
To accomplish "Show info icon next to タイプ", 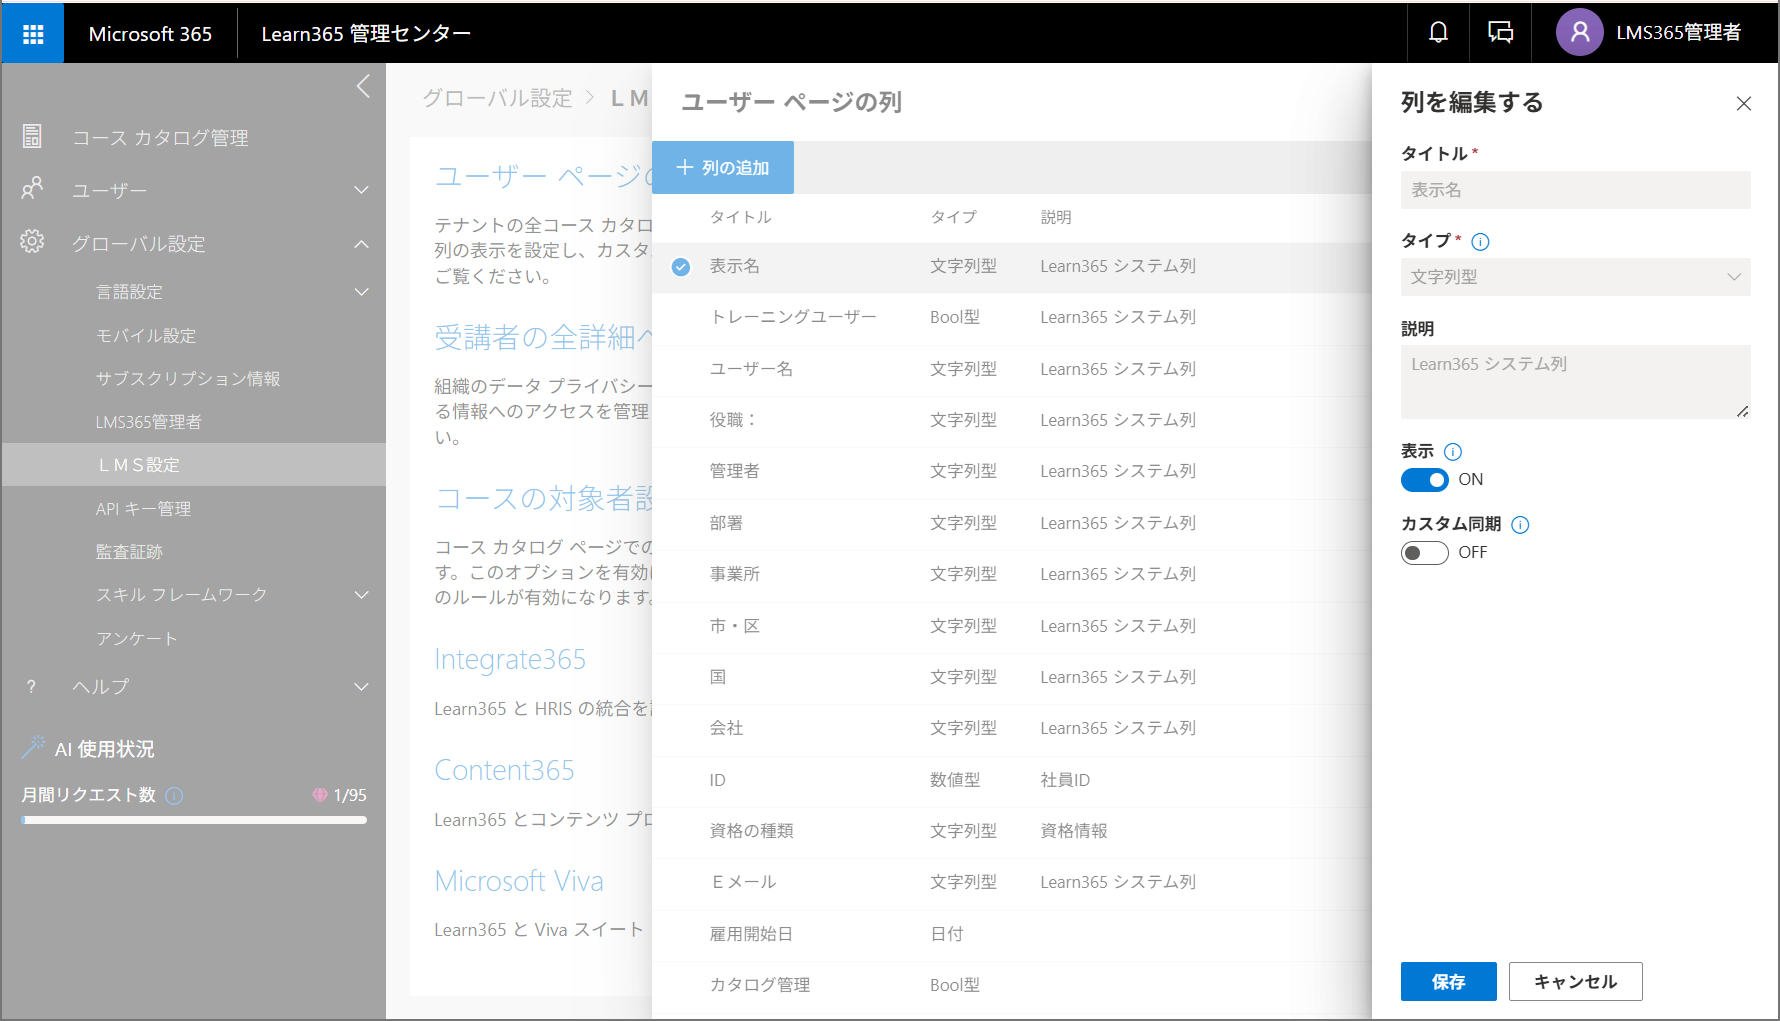I will (x=1481, y=242).
